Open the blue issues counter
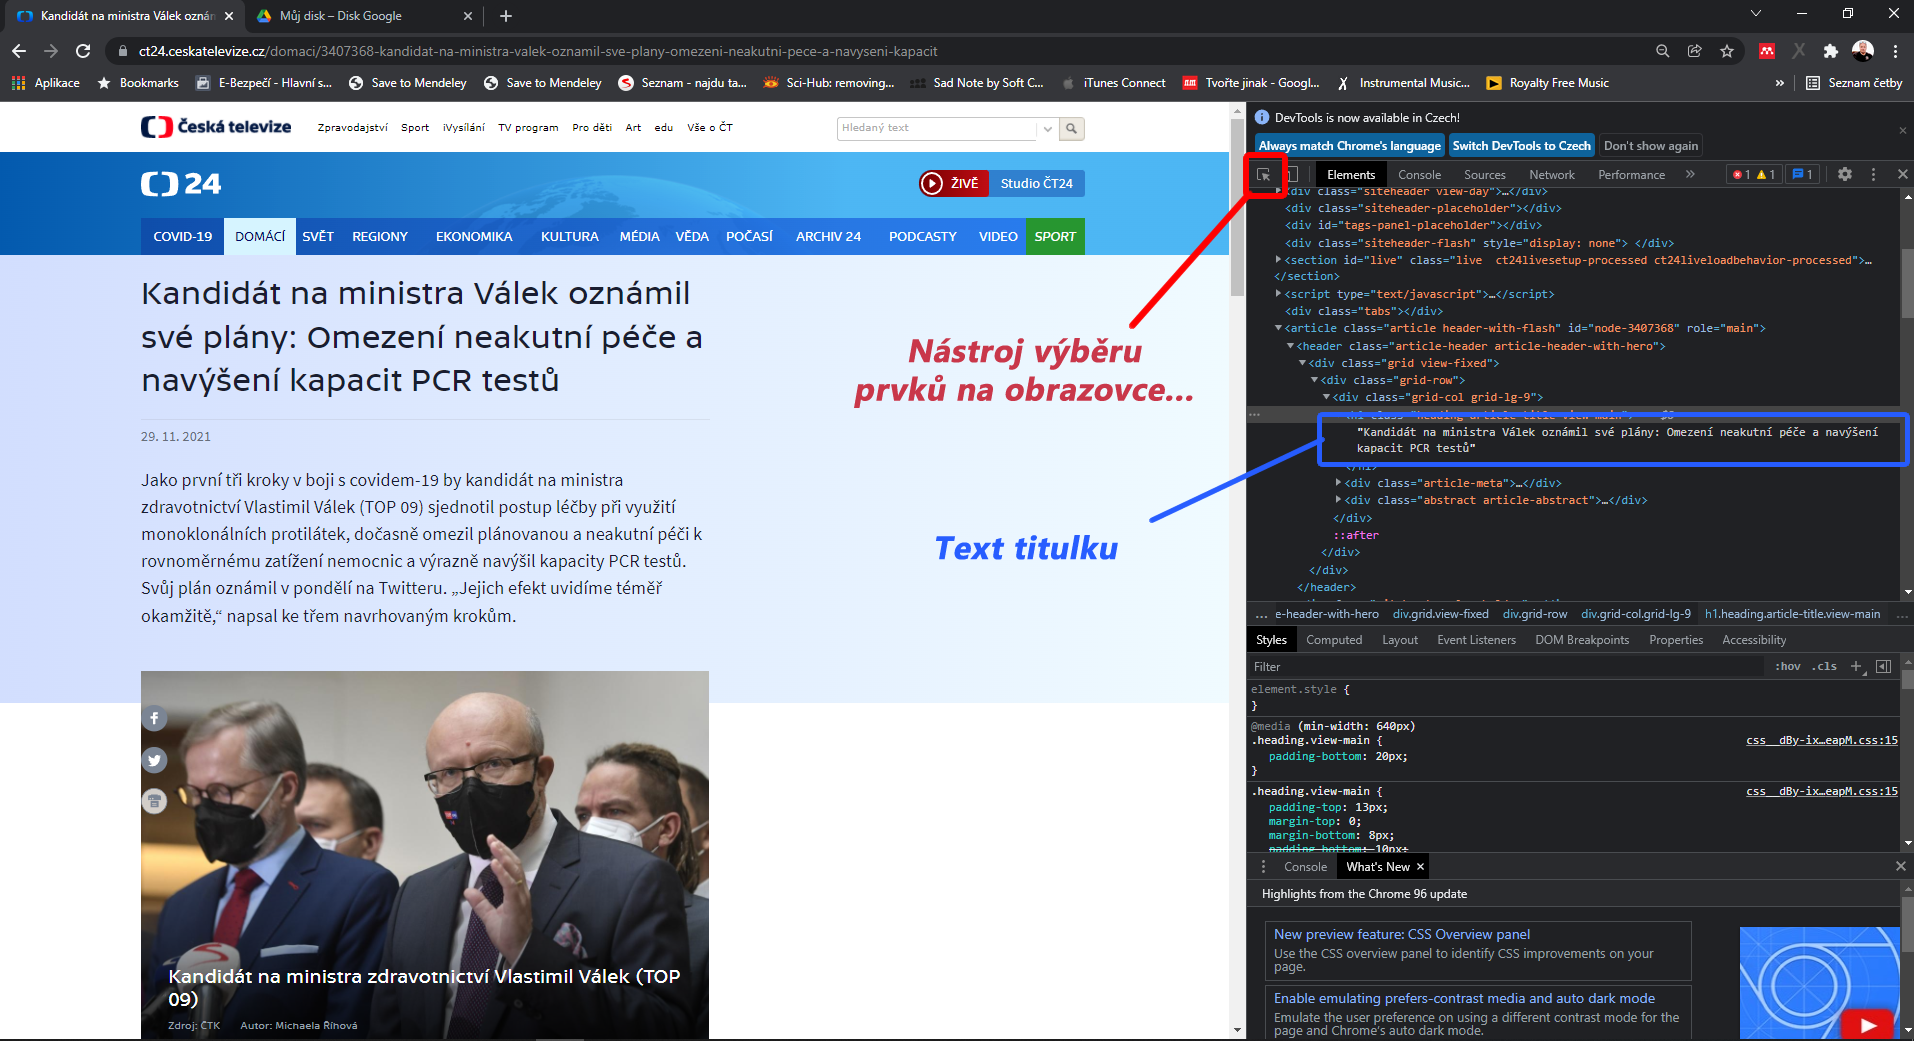The image size is (1914, 1041). coord(1802,174)
